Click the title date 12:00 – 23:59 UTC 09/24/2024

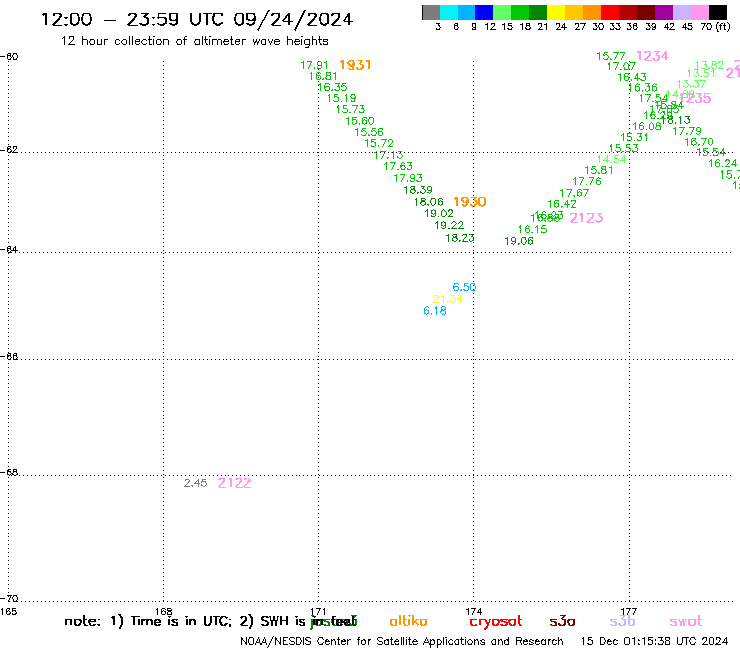[x=197, y=19]
